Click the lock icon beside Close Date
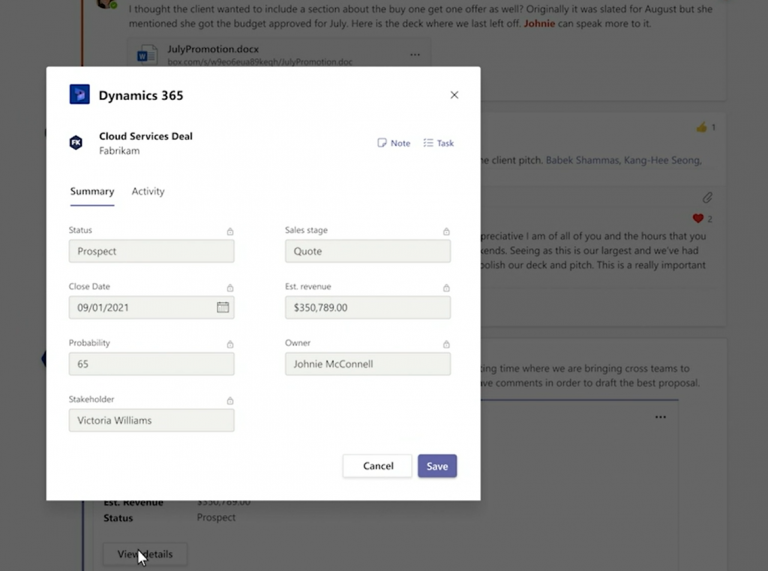 pyautogui.click(x=230, y=287)
